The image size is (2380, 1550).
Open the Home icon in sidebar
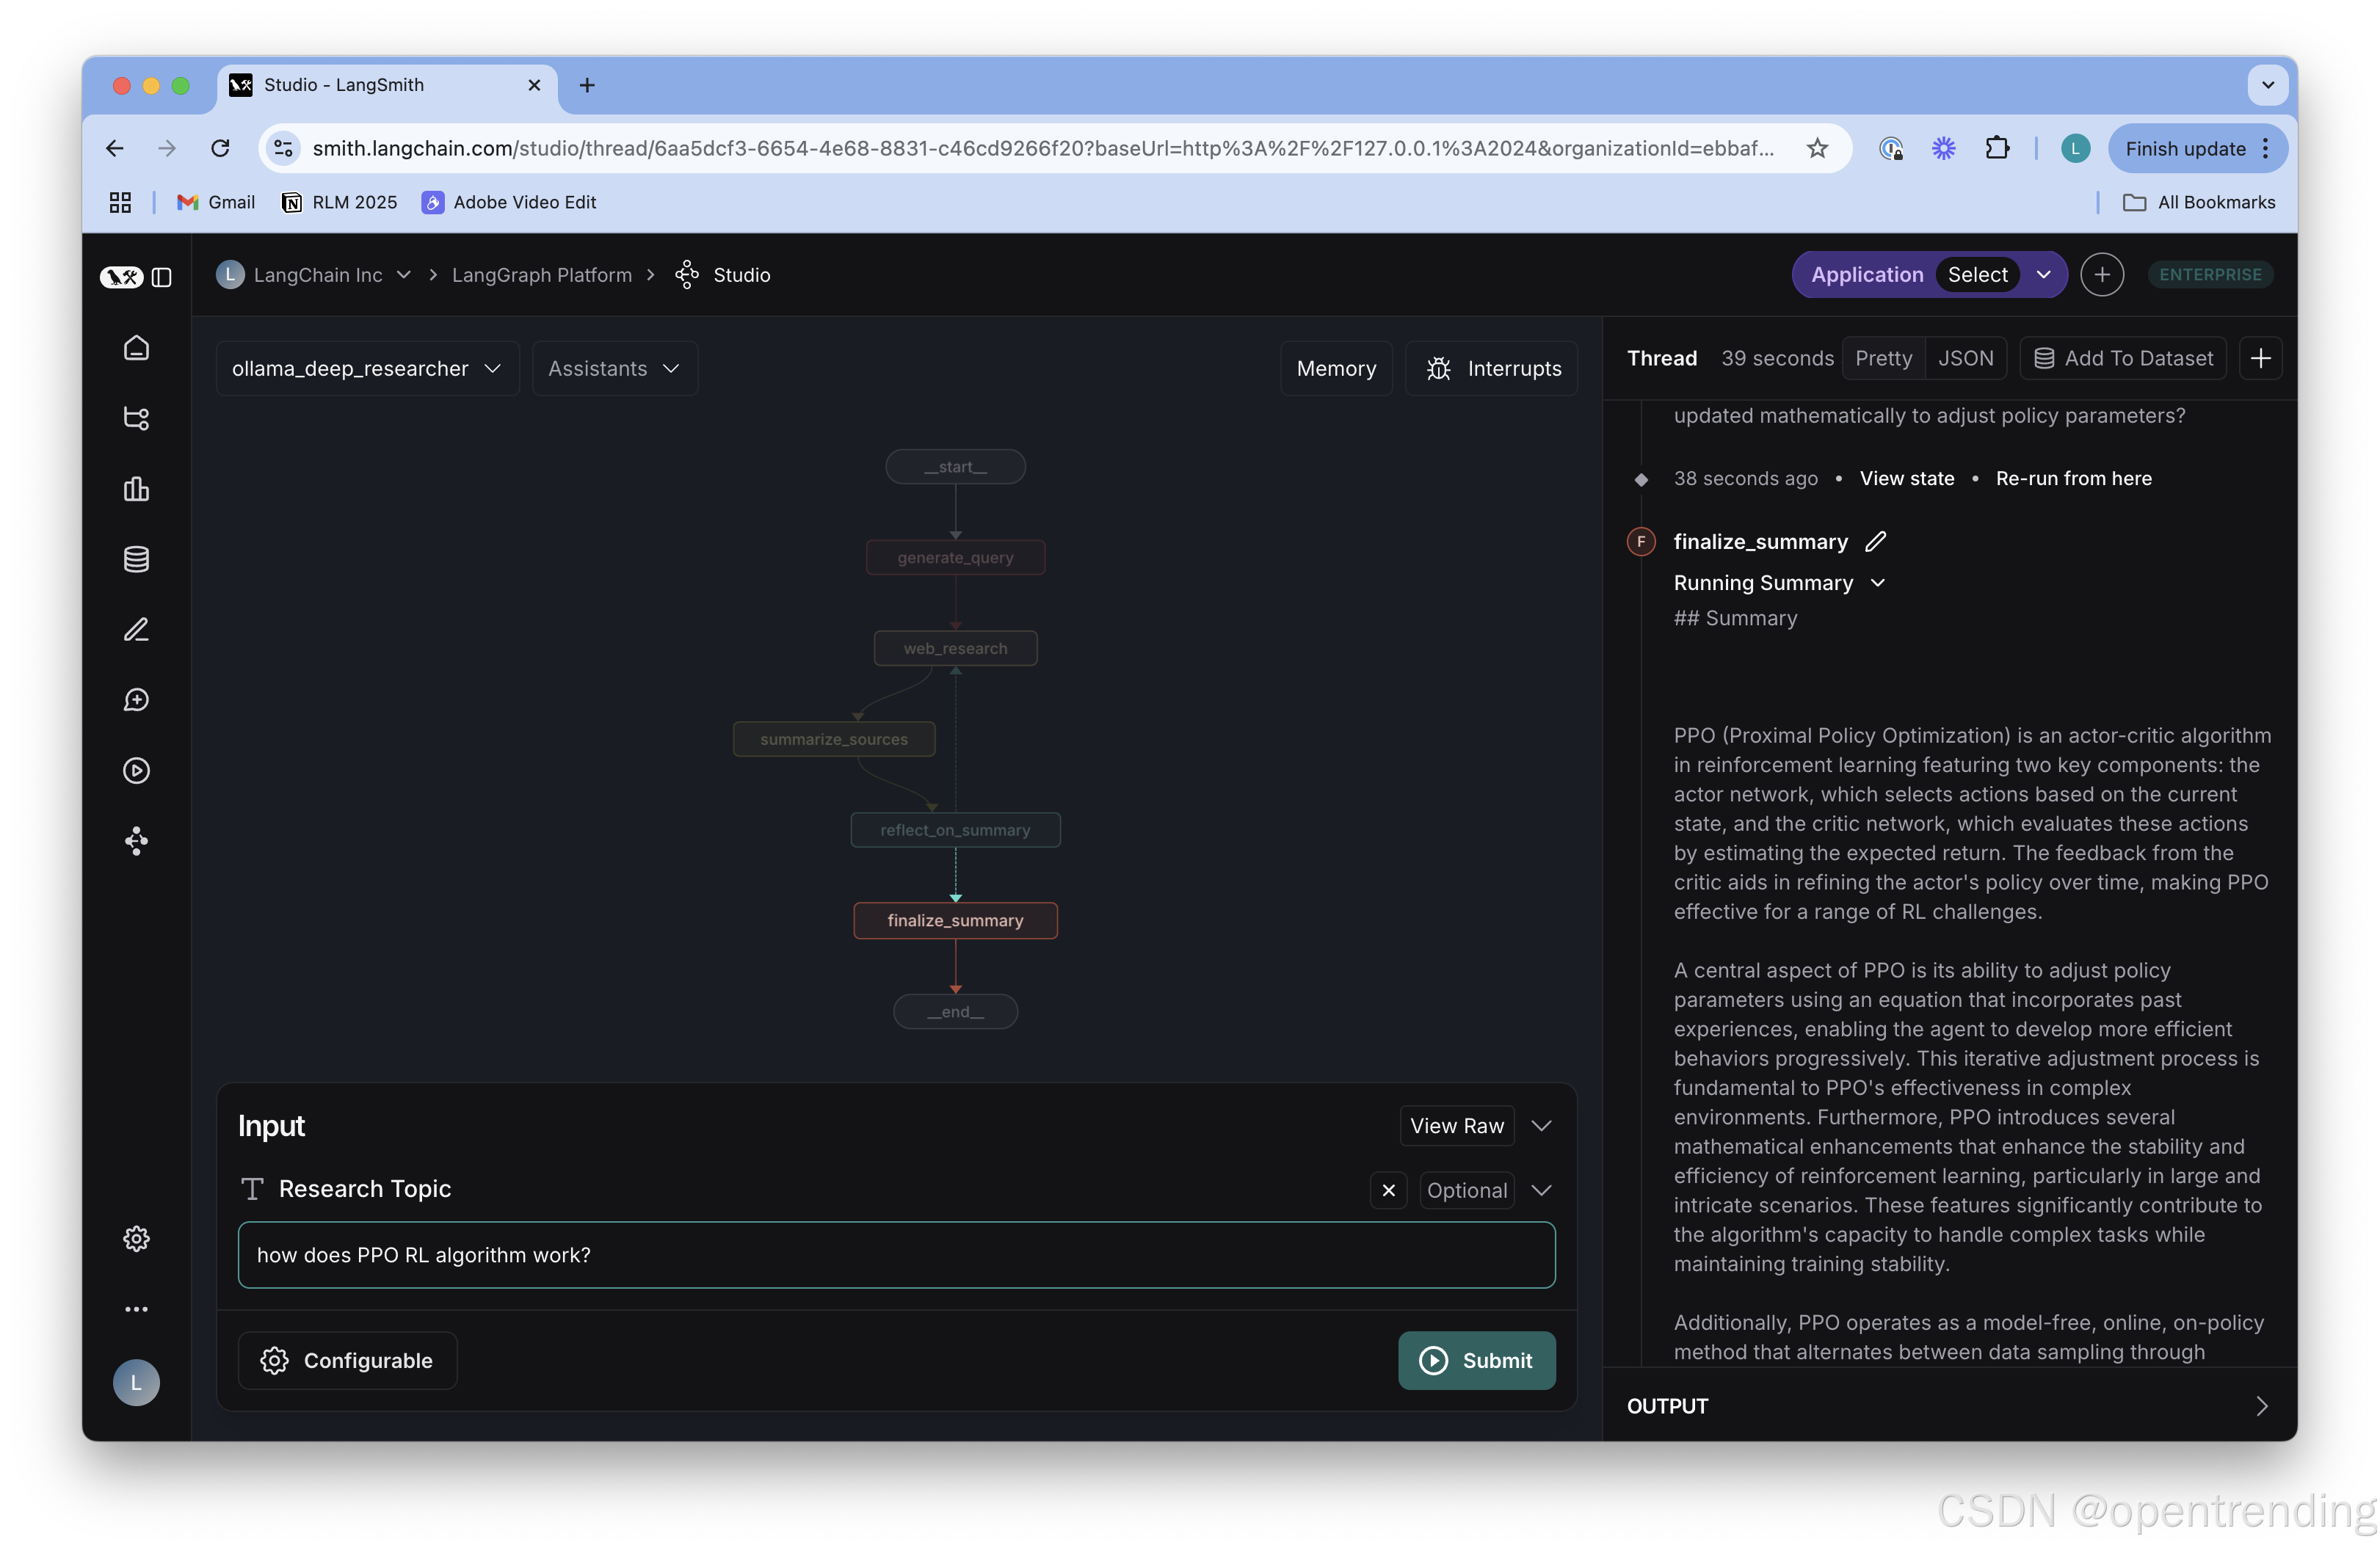click(136, 348)
